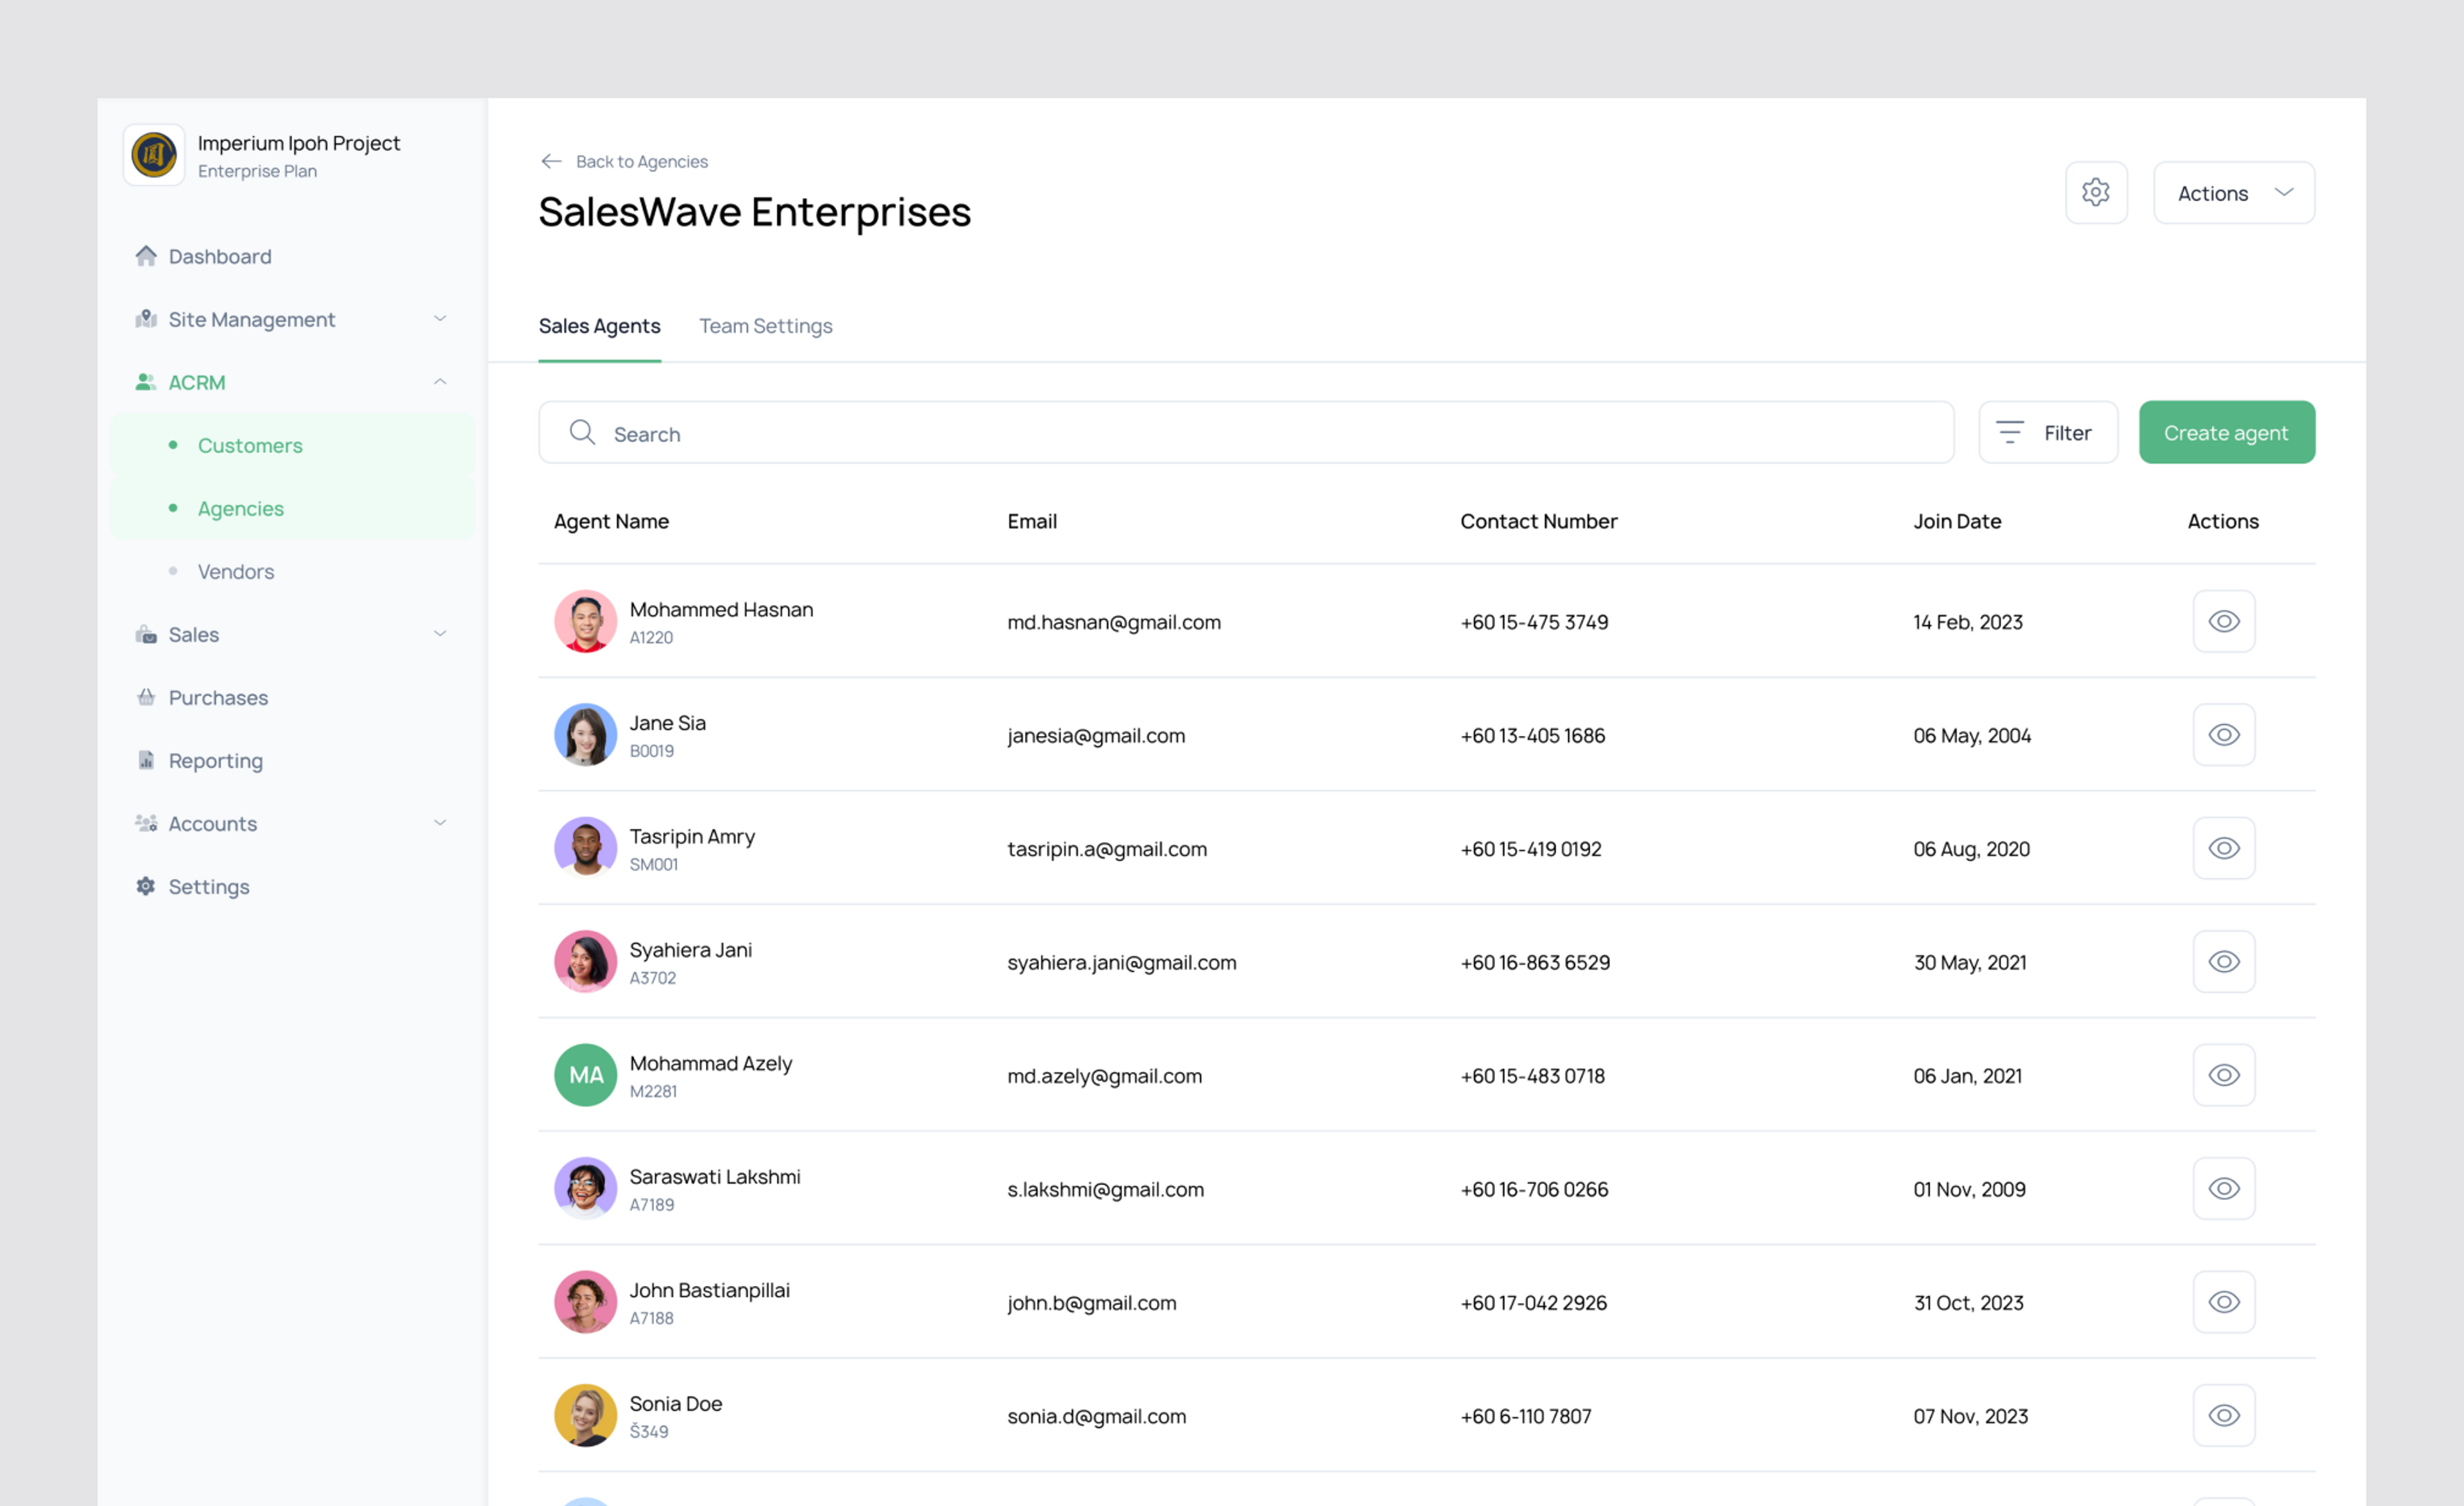Click eye icon in Sonia Doe row

click(x=2223, y=1415)
